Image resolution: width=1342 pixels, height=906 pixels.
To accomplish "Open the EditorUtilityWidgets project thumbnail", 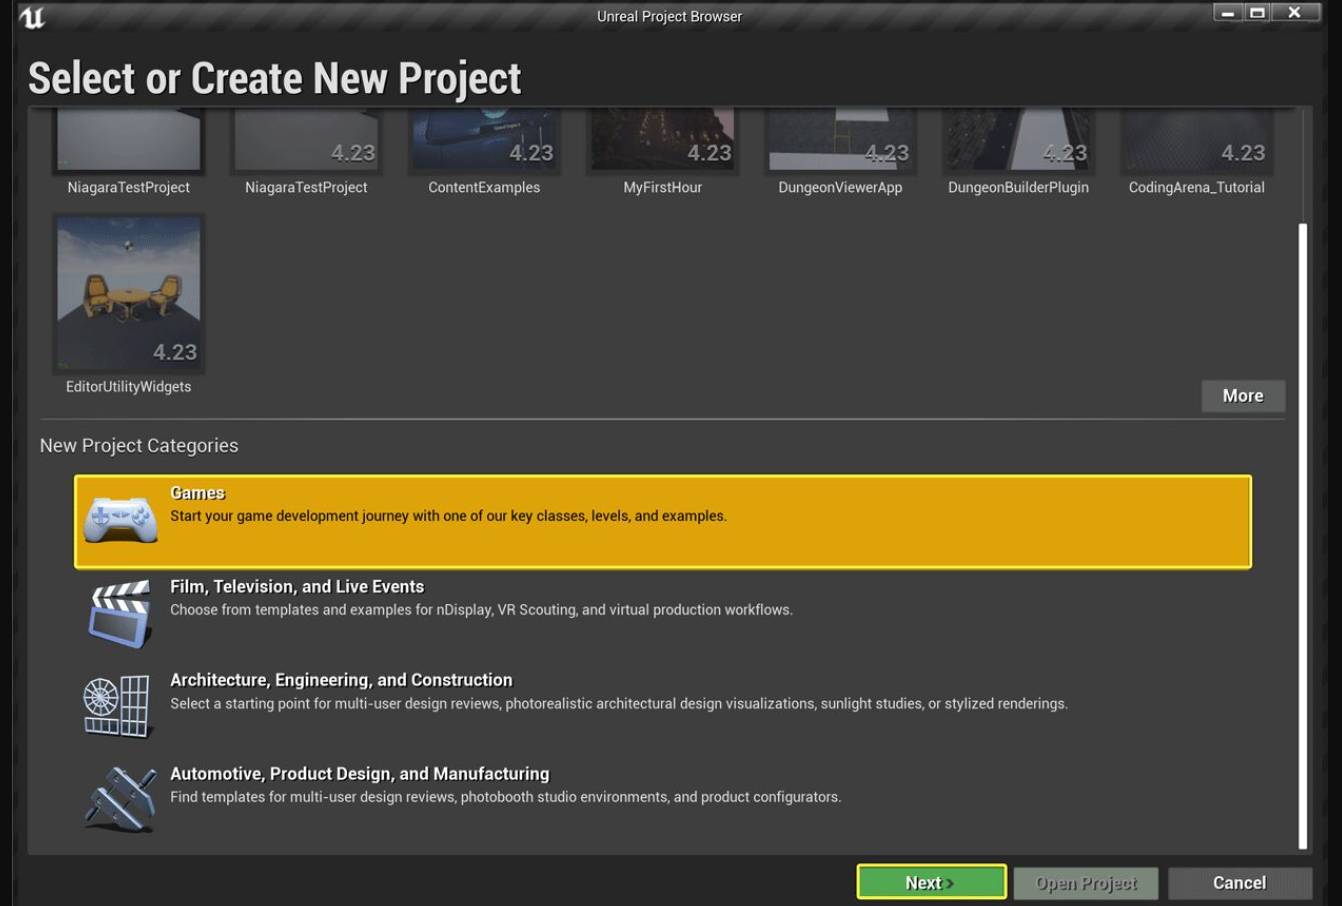I will (x=129, y=293).
